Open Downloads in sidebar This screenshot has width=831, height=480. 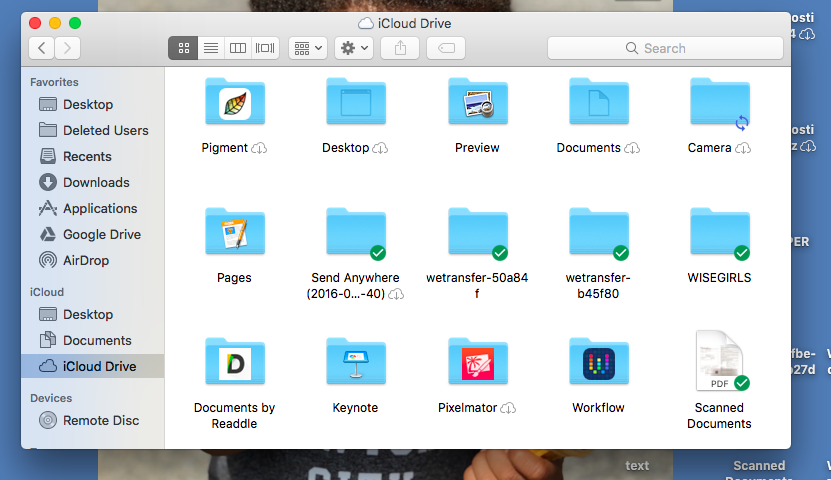[93, 182]
